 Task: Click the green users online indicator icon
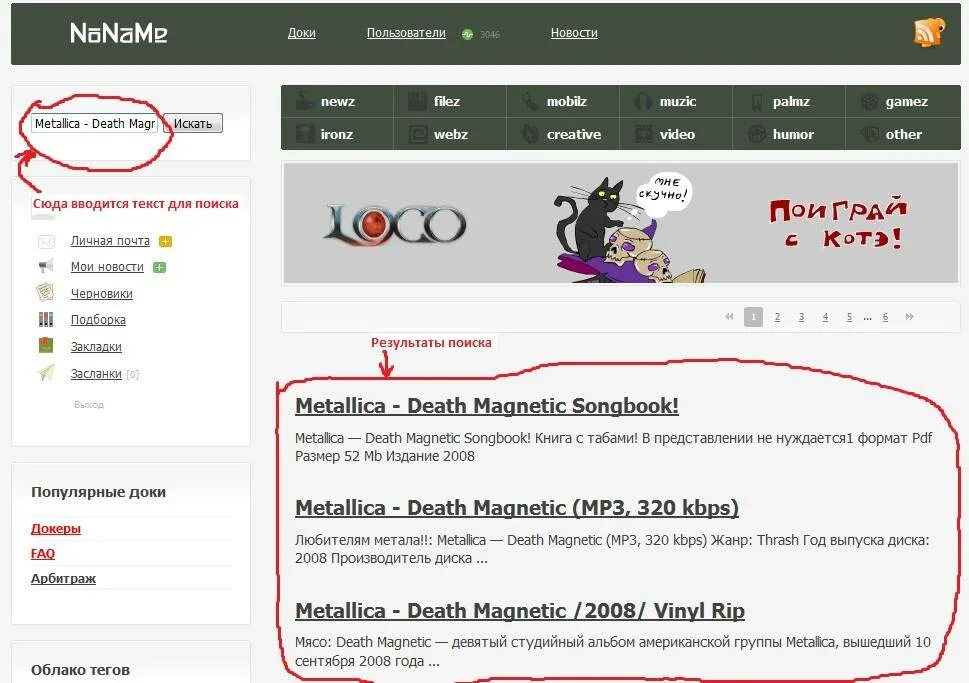coord(467,34)
